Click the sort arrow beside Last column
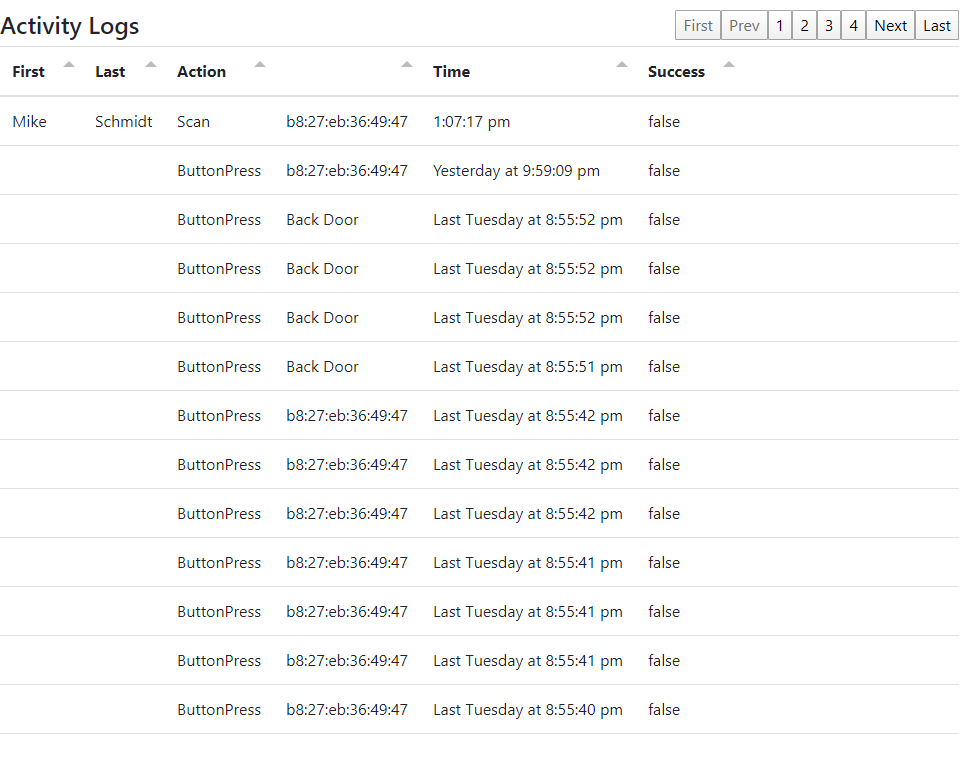The image size is (965, 774). [151, 64]
